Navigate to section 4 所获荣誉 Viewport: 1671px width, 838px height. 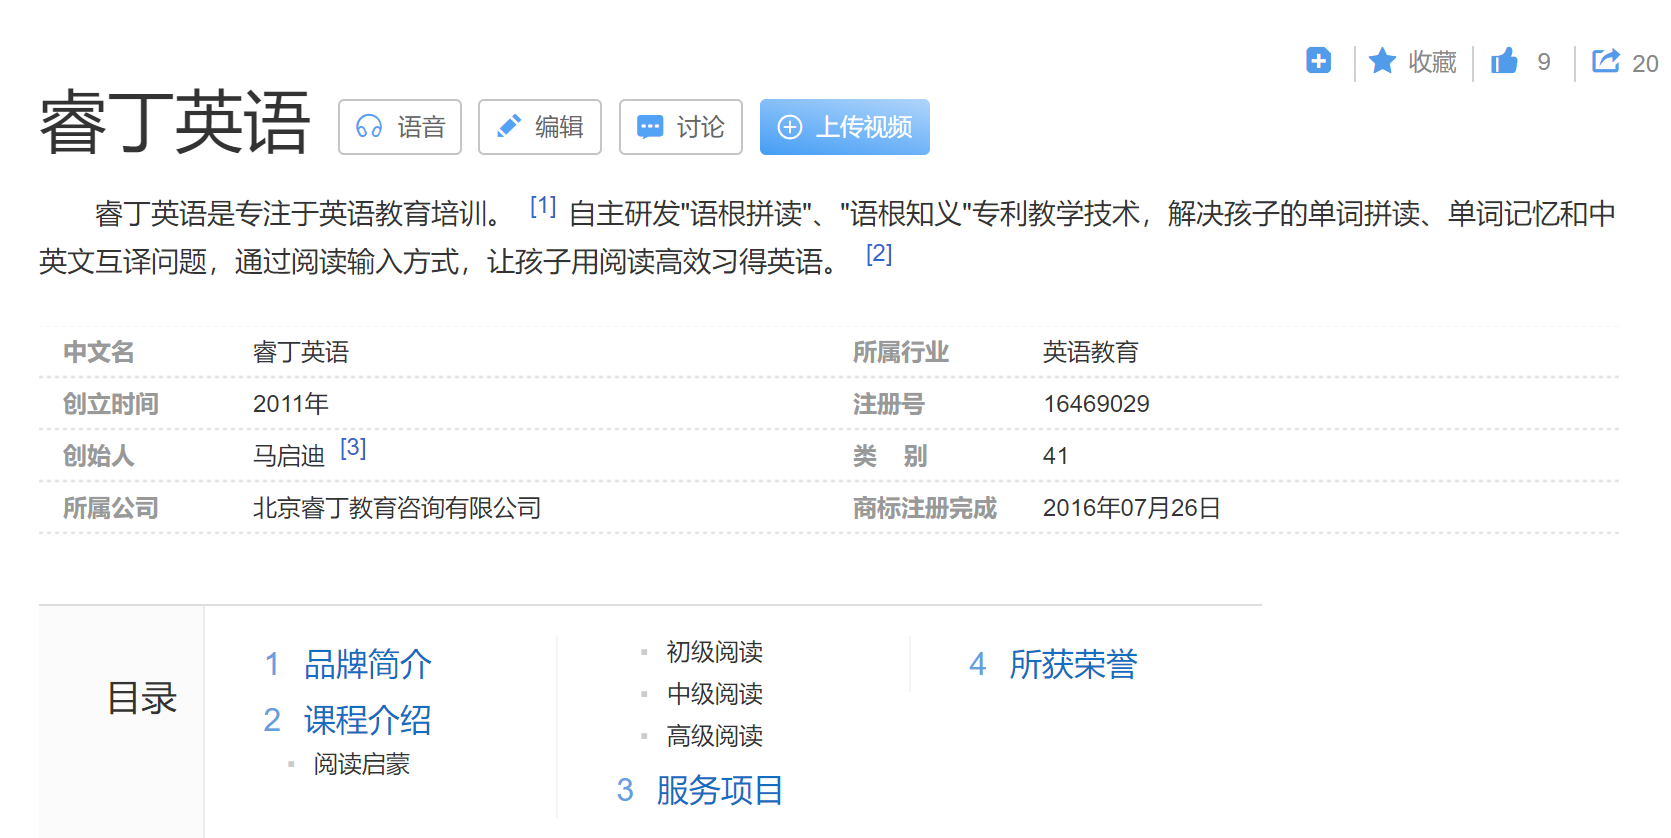click(x=1073, y=664)
